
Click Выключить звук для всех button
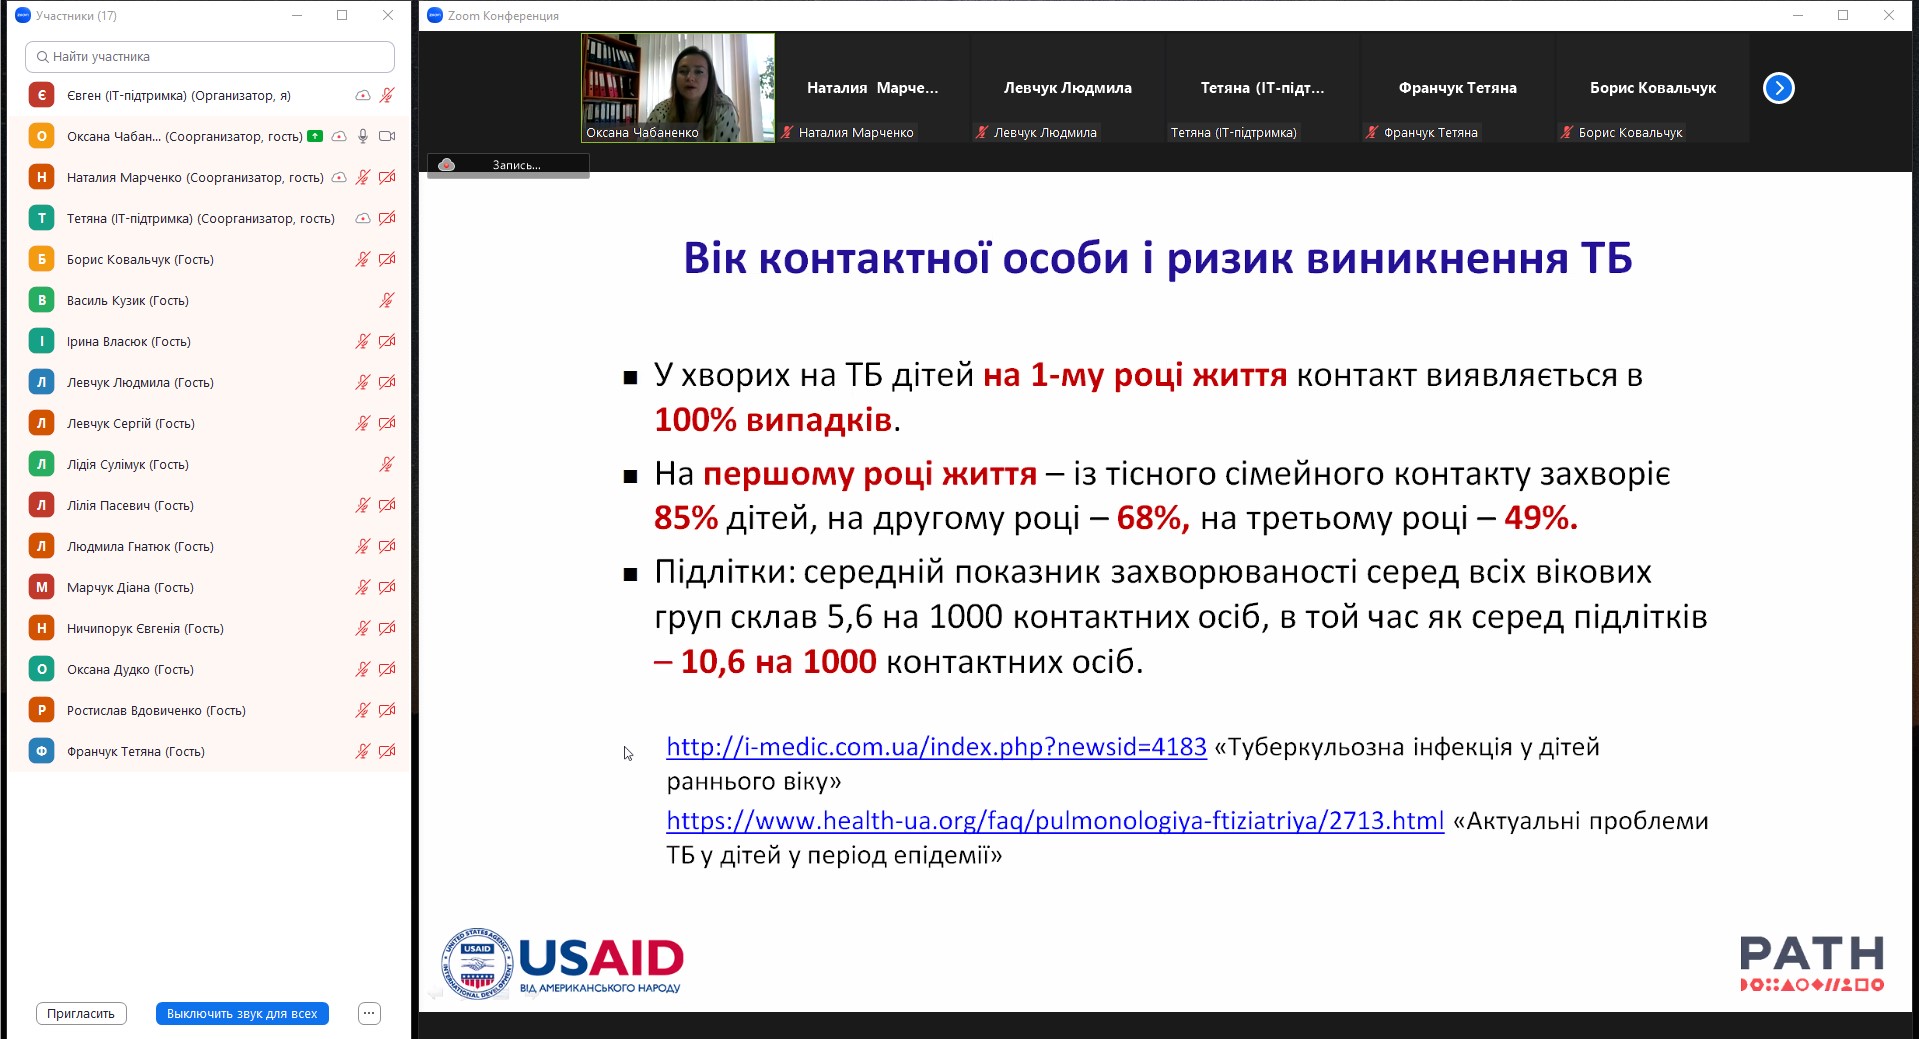[242, 1013]
